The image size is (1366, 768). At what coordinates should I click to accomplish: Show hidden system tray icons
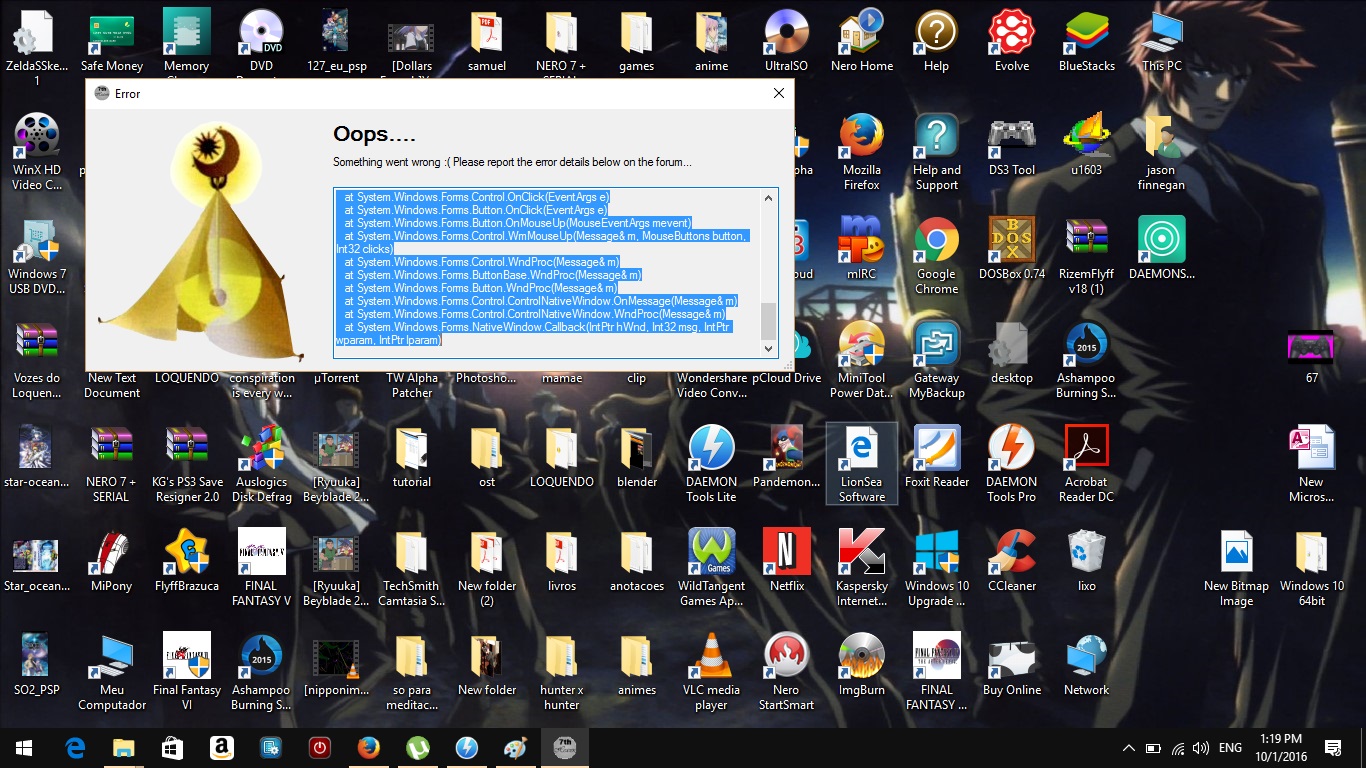coord(1129,748)
